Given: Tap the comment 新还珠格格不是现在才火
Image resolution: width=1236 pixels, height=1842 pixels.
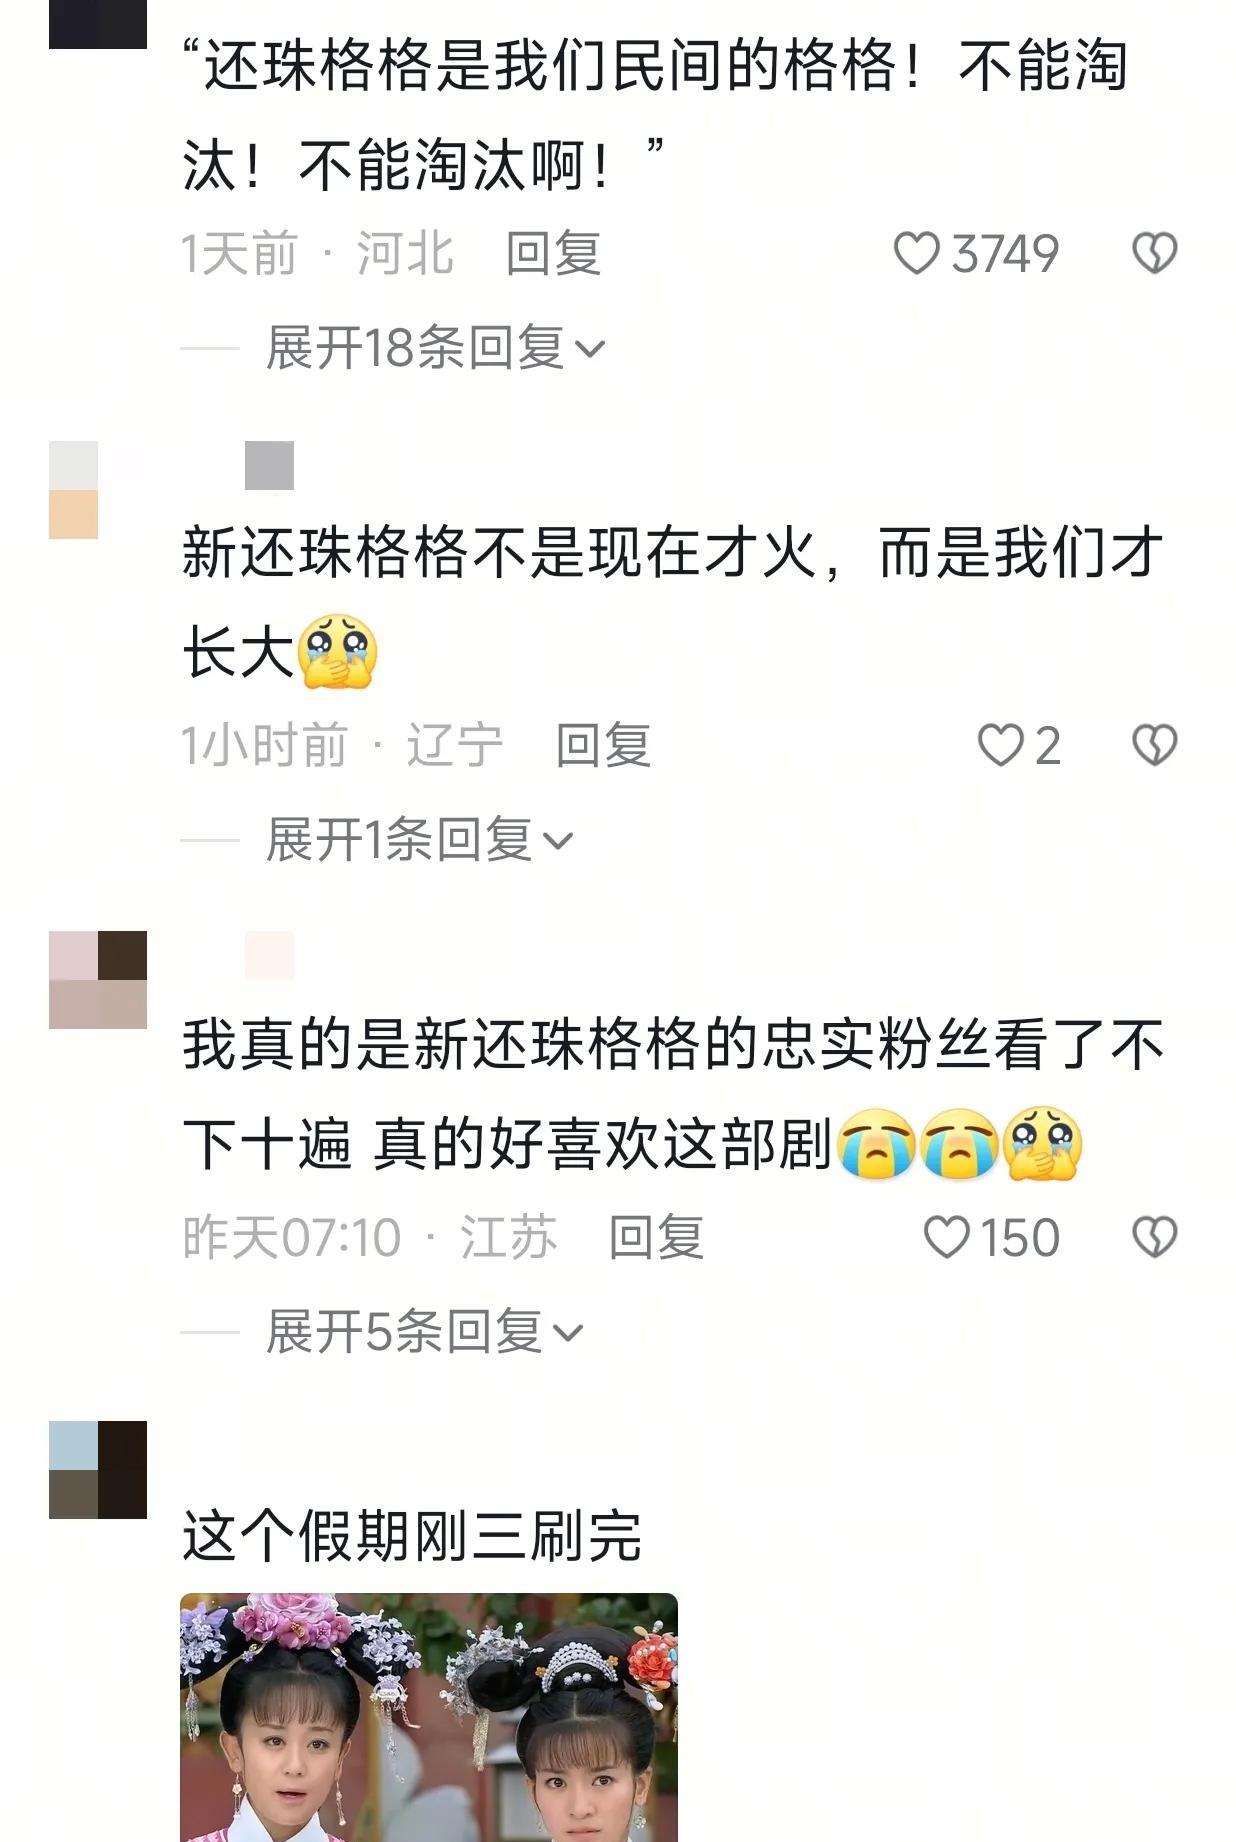Looking at the screenshot, I should 672,602.
